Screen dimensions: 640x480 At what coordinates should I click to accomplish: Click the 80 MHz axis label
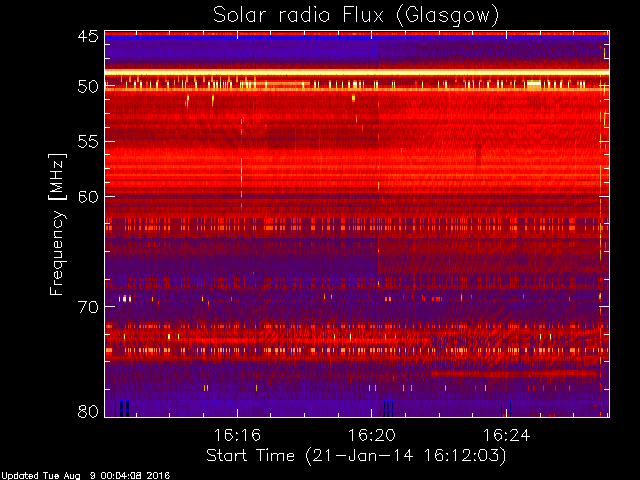point(88,411)
